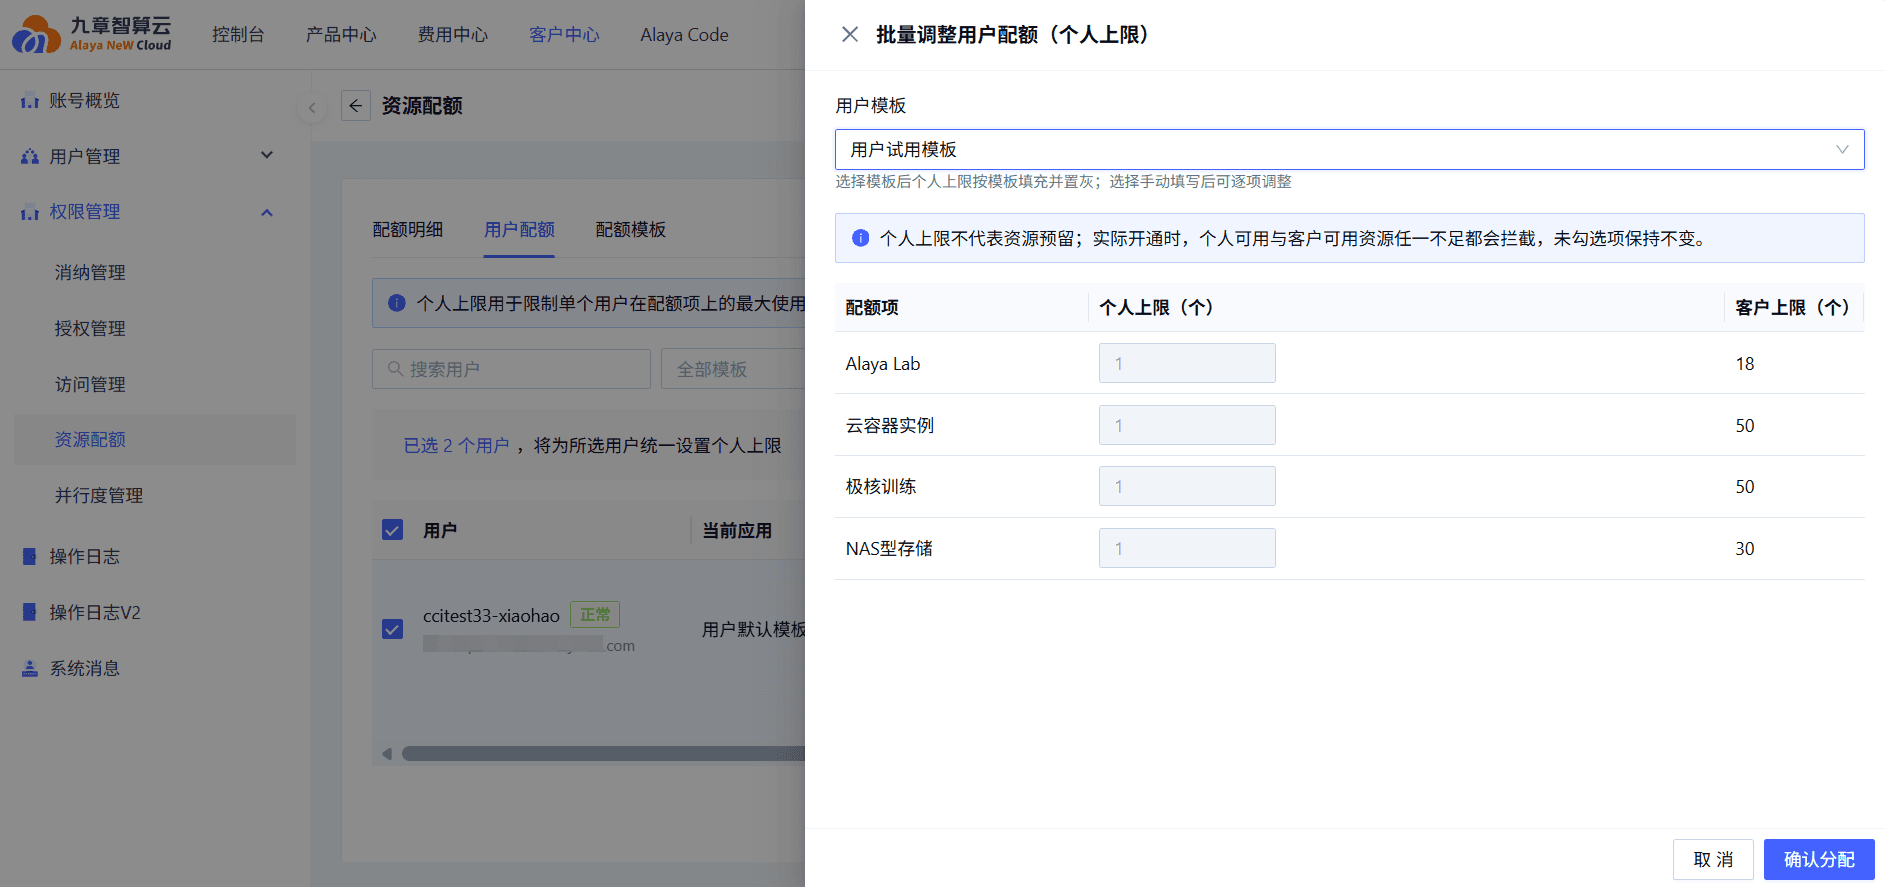Screen dimensions: 1885x887
Task: Click the 账号概览 sidebar icon
Action: tap(30, 101)
